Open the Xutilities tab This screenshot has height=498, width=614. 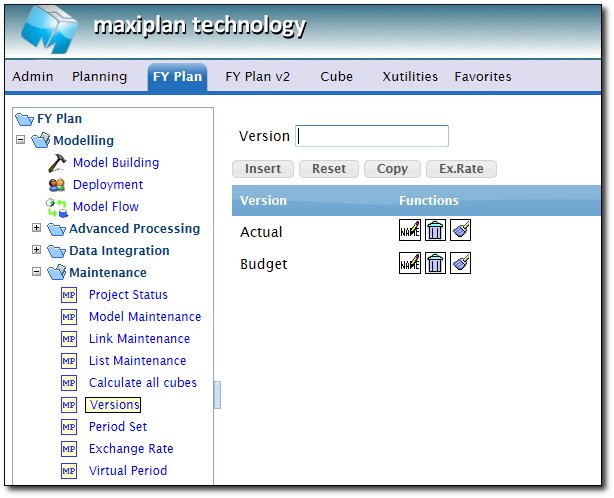click(410, 76)
